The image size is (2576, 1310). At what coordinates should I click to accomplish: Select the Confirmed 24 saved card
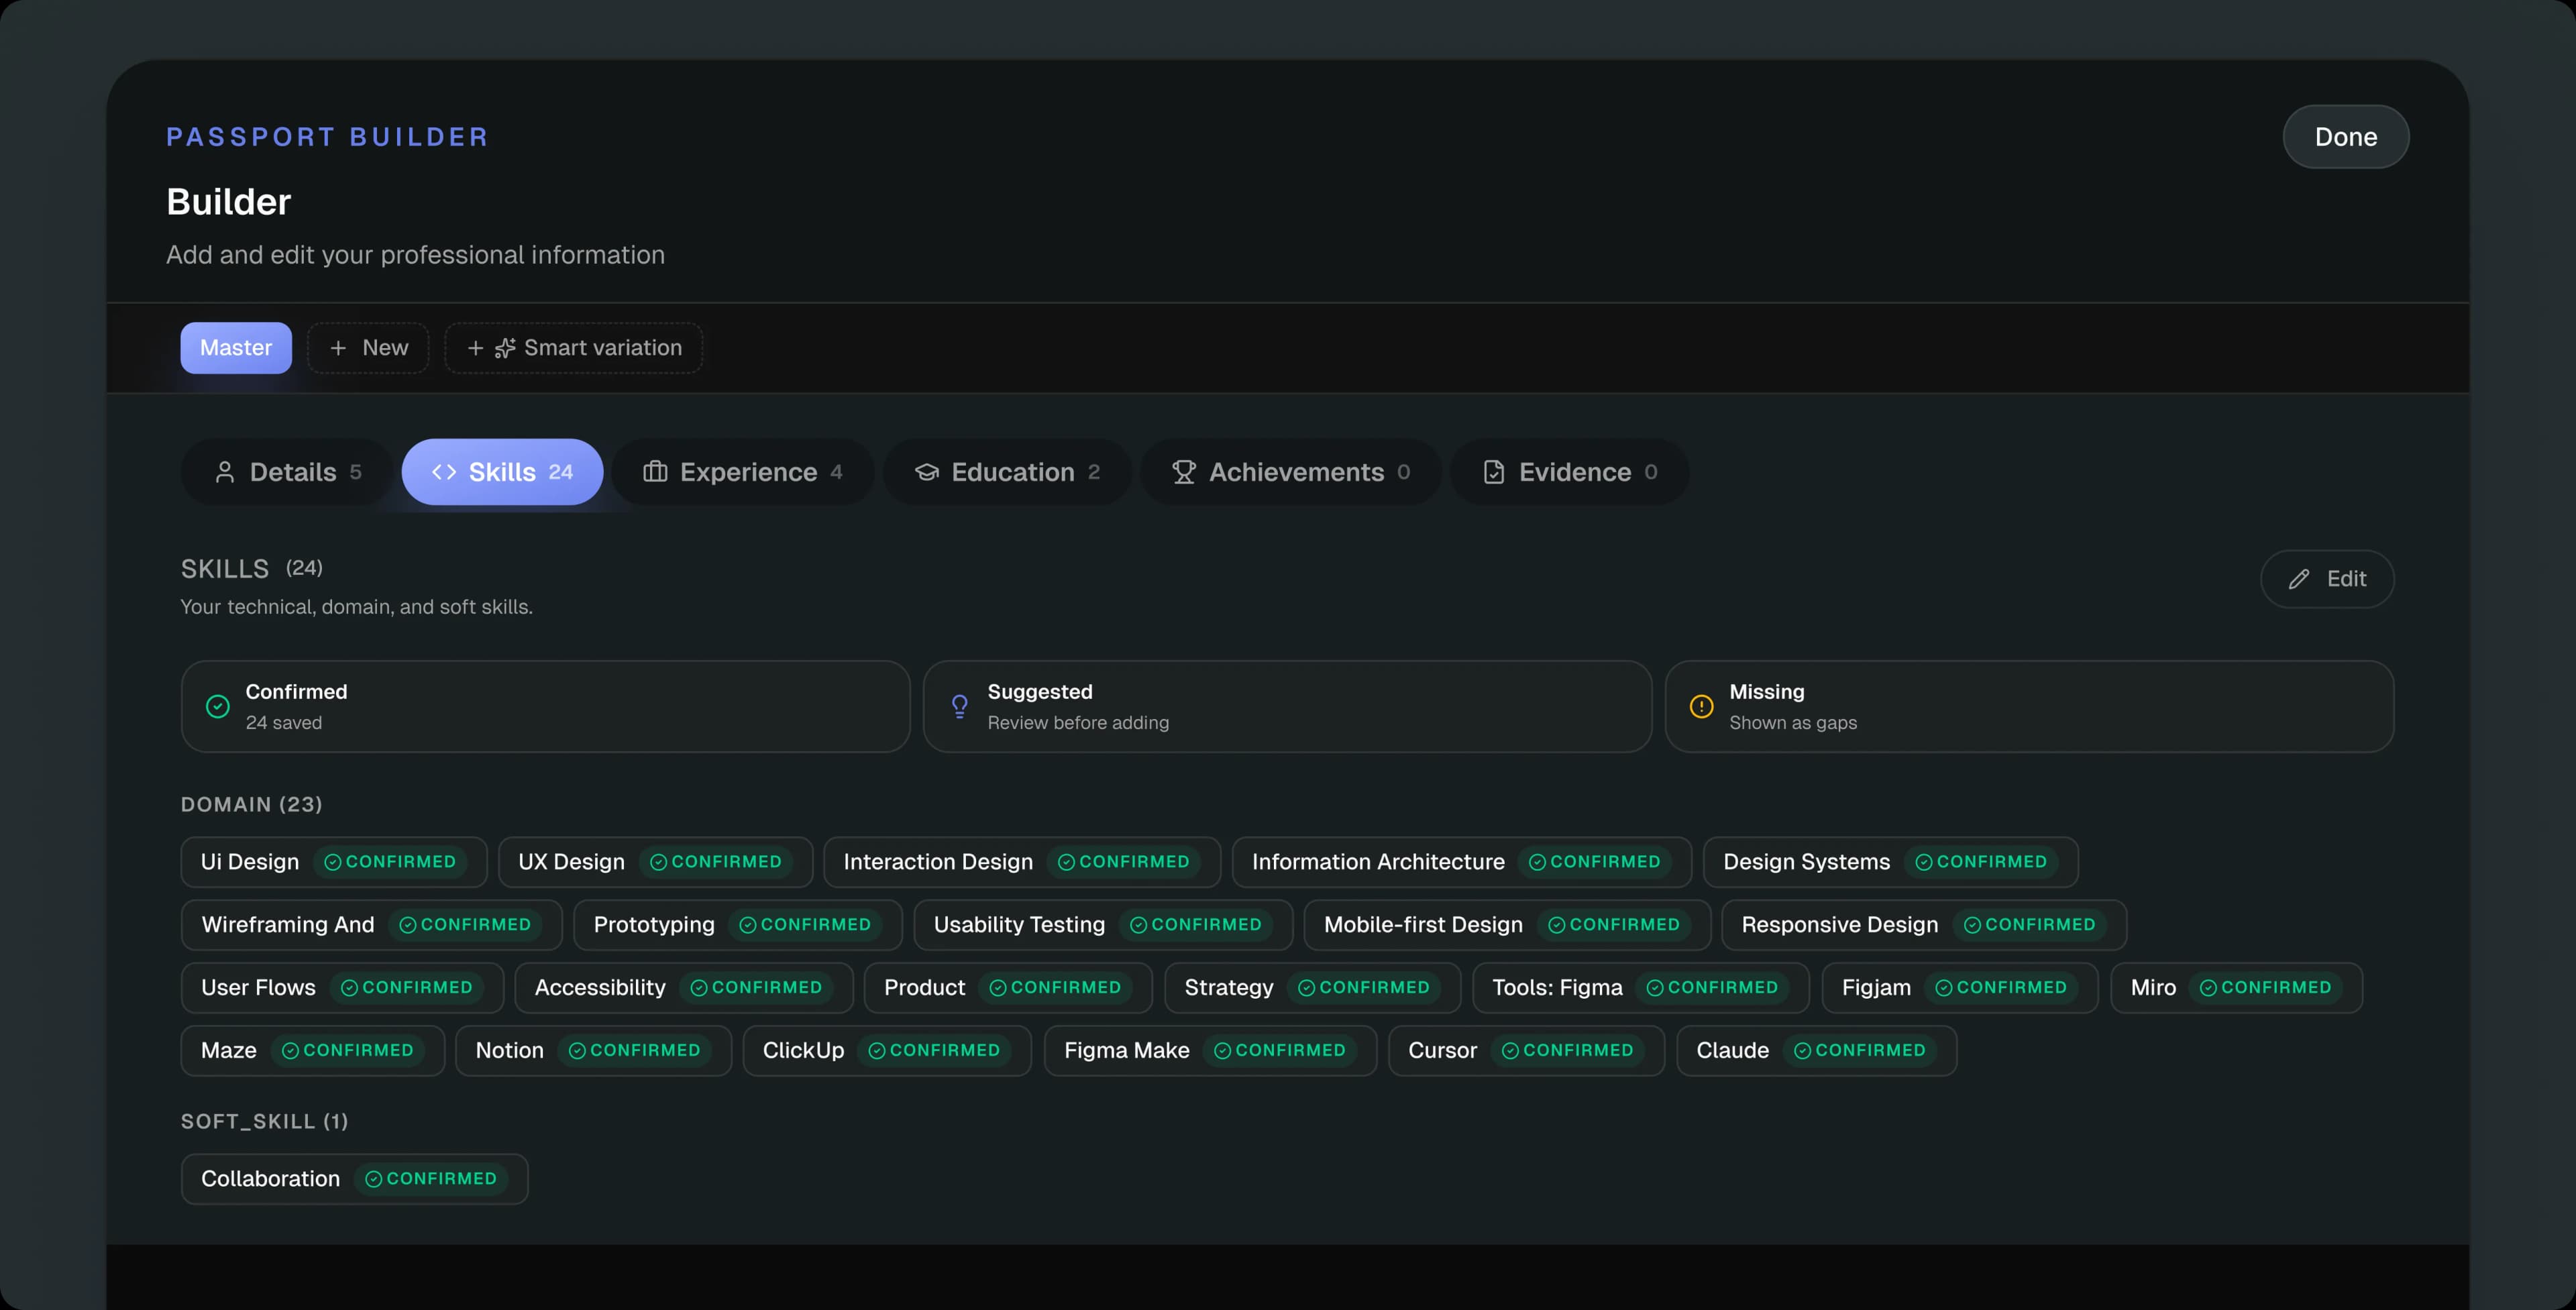tap(545, 706)
